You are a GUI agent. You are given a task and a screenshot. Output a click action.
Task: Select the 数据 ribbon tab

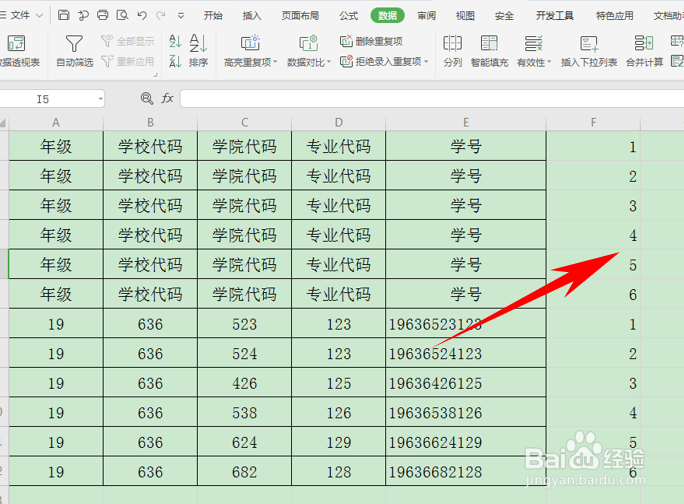[x=387, y=16]
